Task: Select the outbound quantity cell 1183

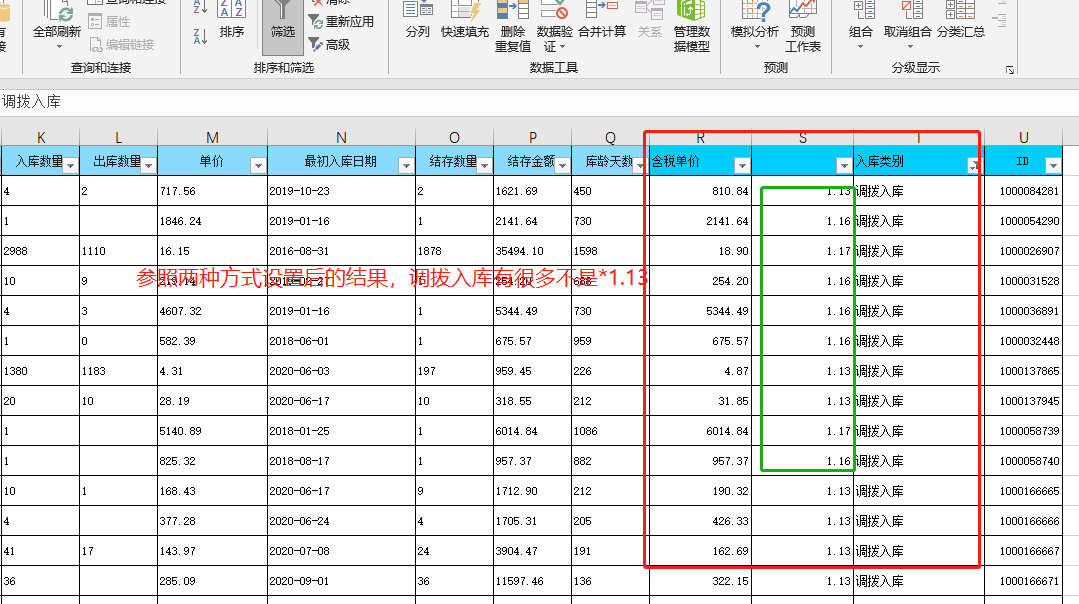Action: (118, 371)
